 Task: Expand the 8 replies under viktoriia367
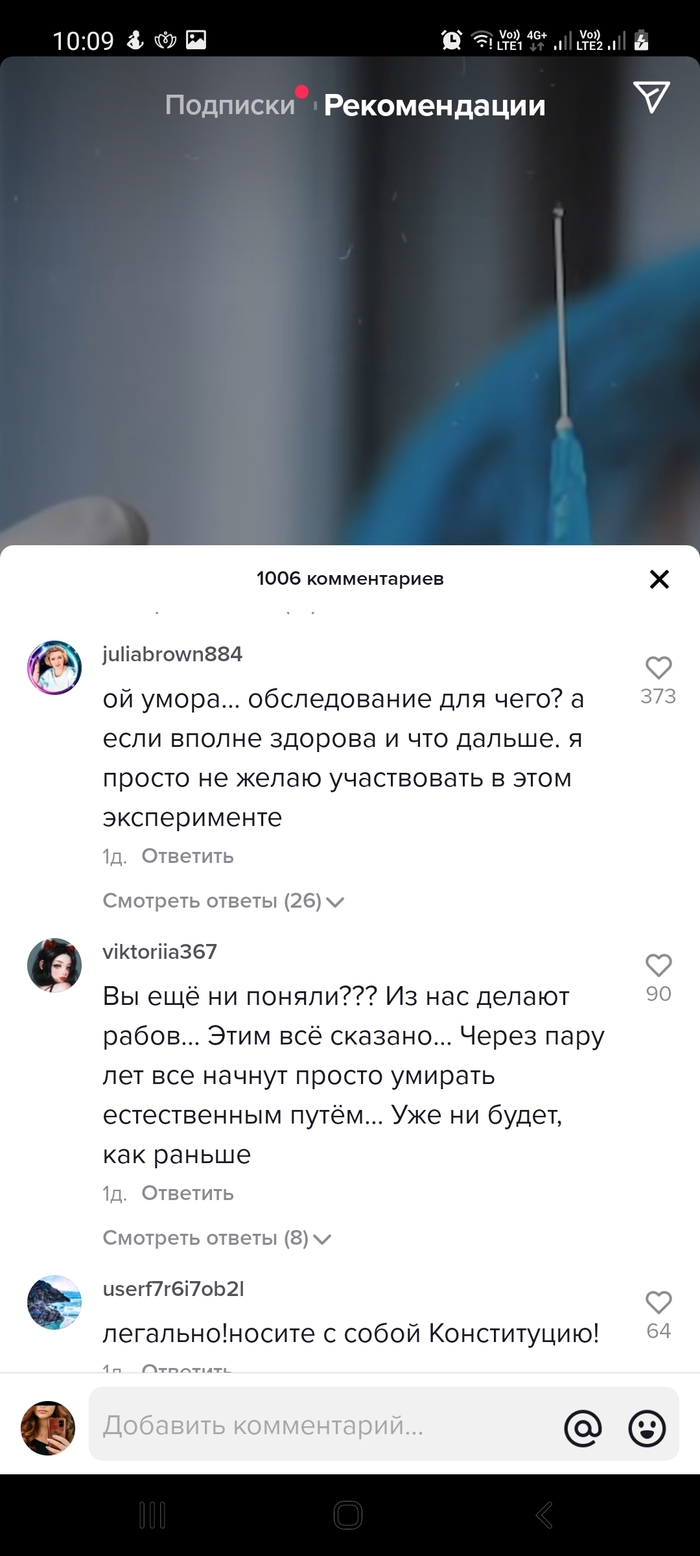pos(216,1238)
